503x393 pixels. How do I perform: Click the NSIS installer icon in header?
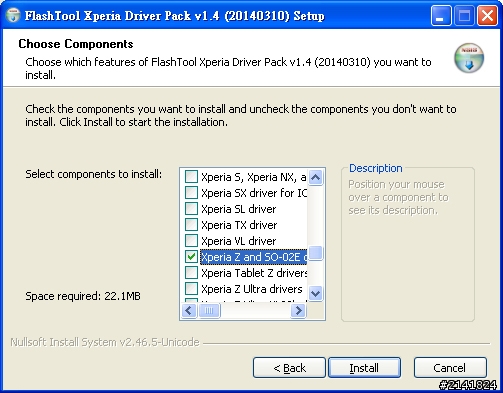tap(469, 58)
